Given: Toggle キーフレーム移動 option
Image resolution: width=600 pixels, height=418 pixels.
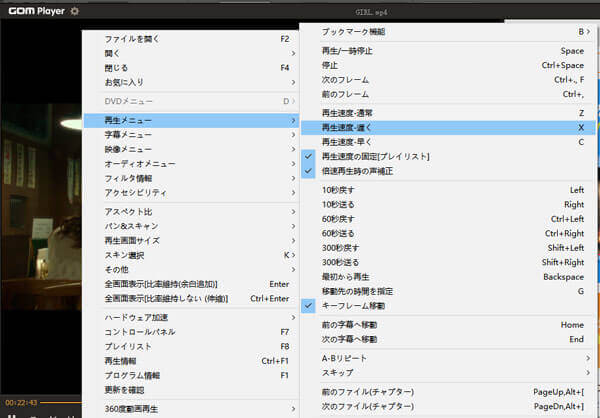Looking at the screenshot, I should pyautogui.click(x=354, y=305).
